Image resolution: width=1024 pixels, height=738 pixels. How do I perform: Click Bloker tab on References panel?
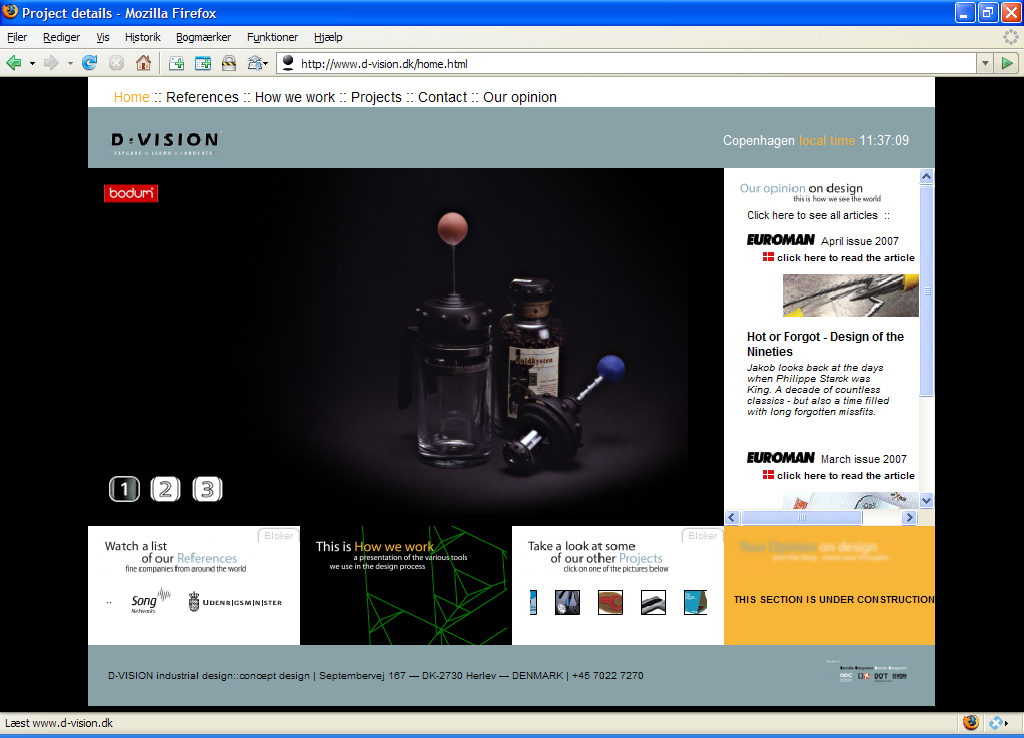point(279,536)
